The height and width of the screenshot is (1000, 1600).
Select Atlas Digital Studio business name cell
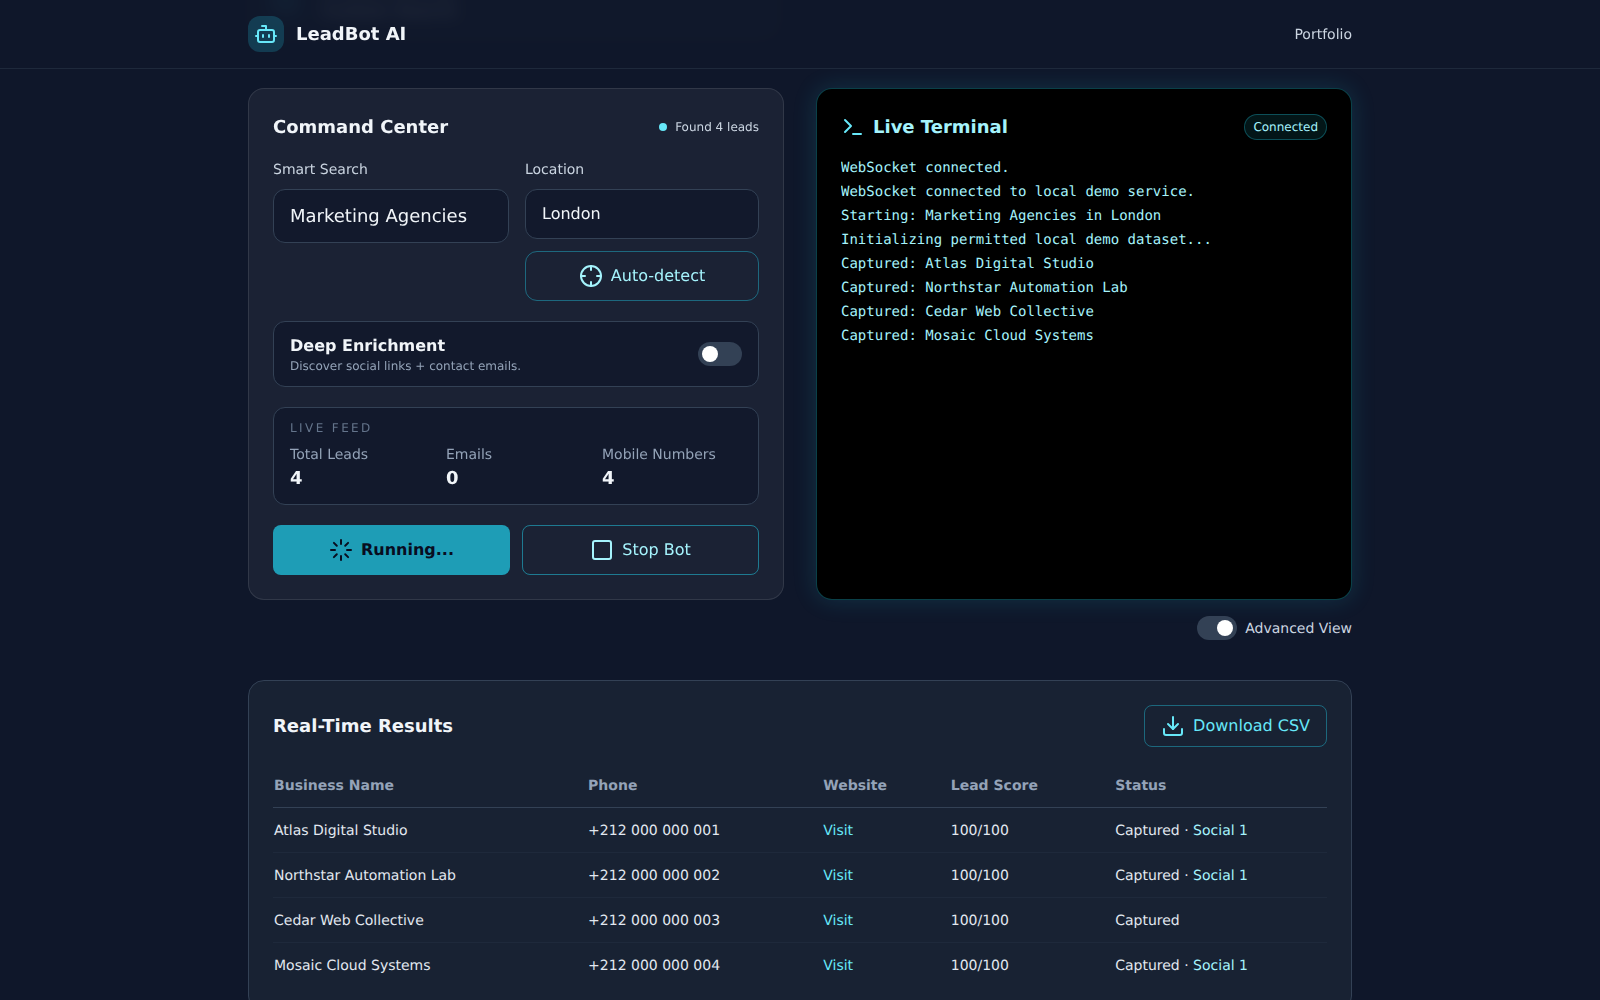(341, 830)
